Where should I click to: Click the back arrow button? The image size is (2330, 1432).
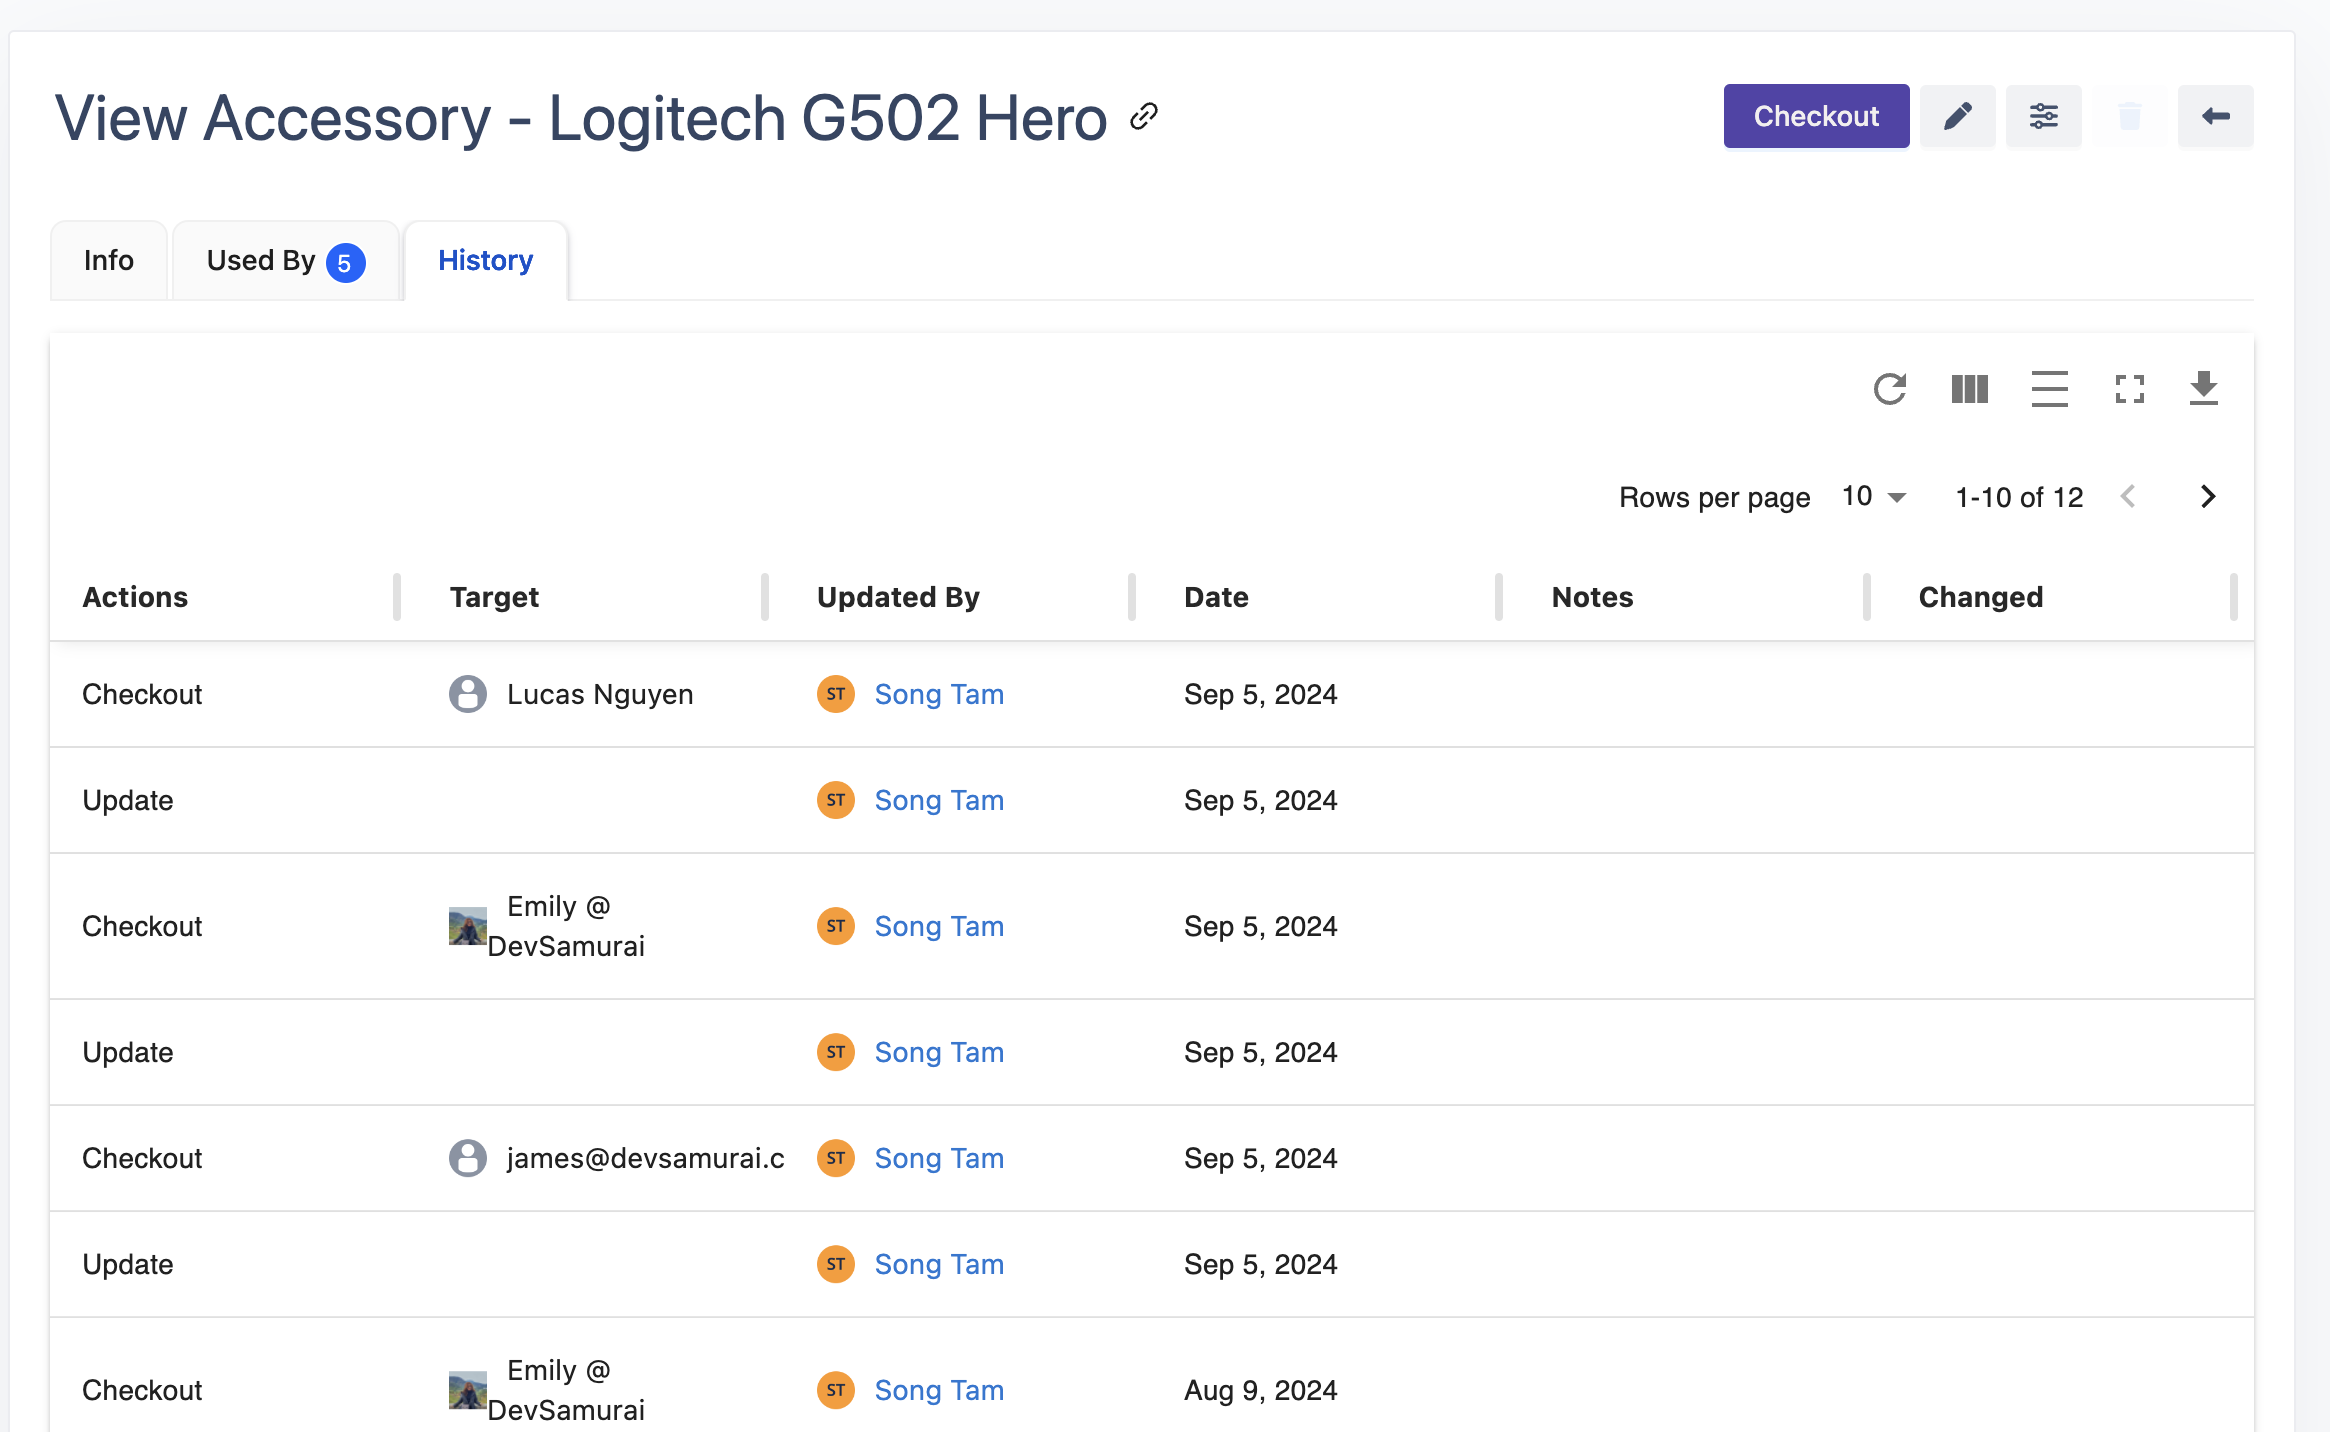pyautogui.click(x=2215, y=116)
